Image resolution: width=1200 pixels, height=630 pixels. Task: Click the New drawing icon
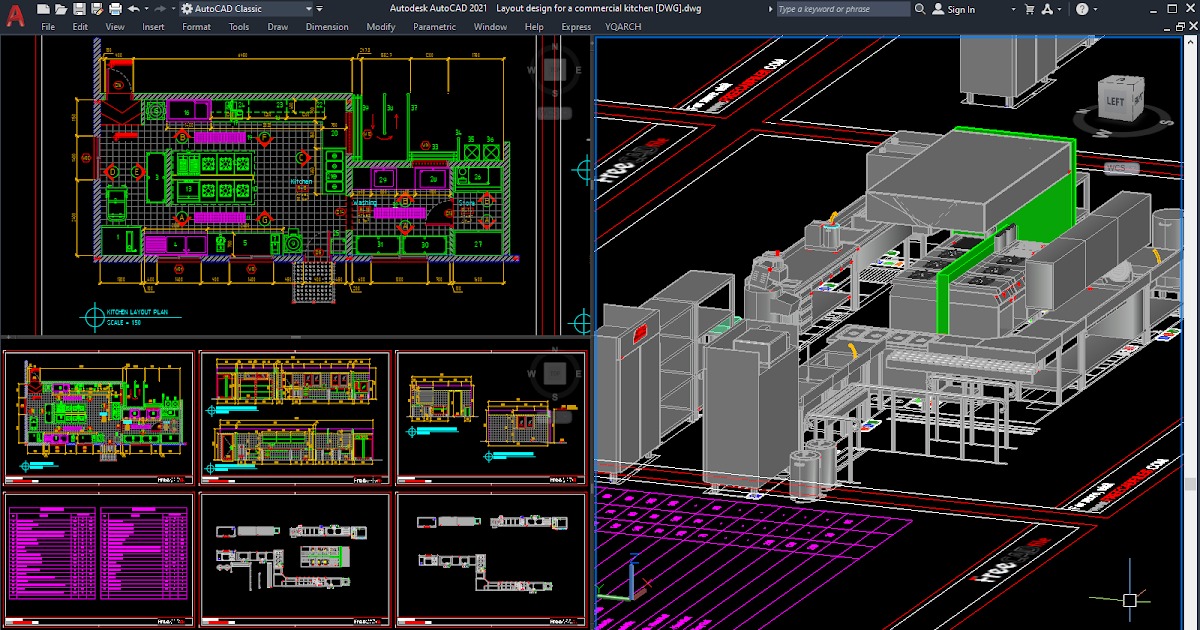click(44, 9)
